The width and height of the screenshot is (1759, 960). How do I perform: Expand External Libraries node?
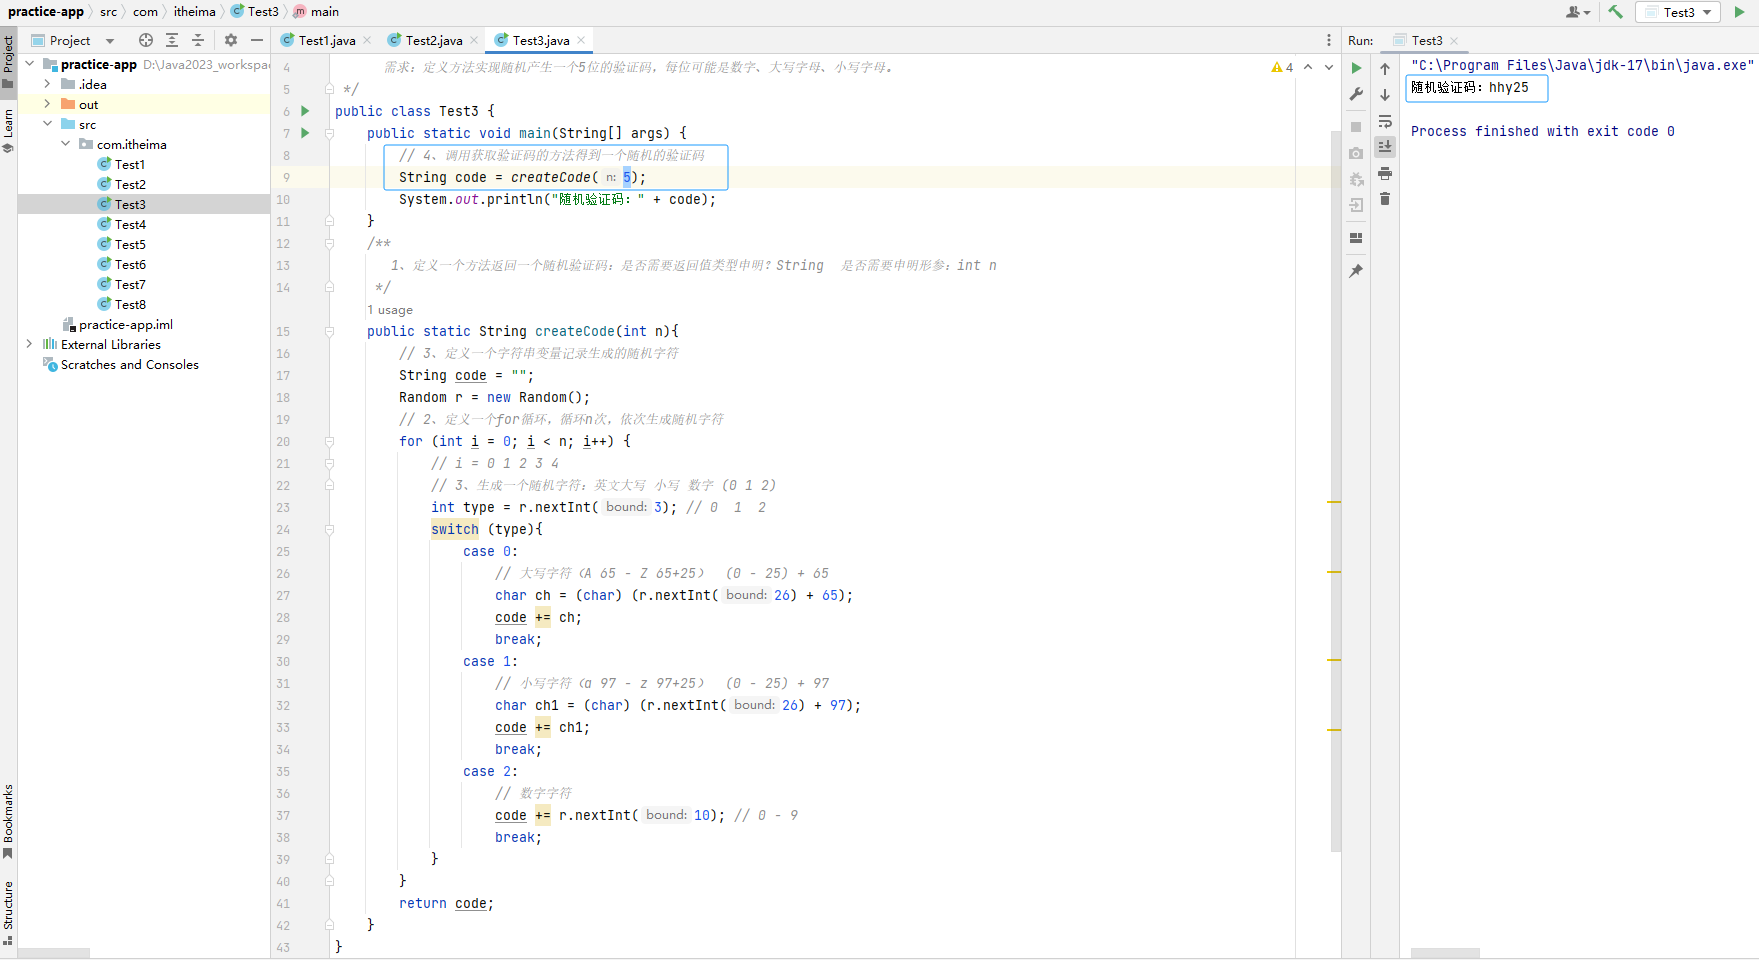click(29, 344)
